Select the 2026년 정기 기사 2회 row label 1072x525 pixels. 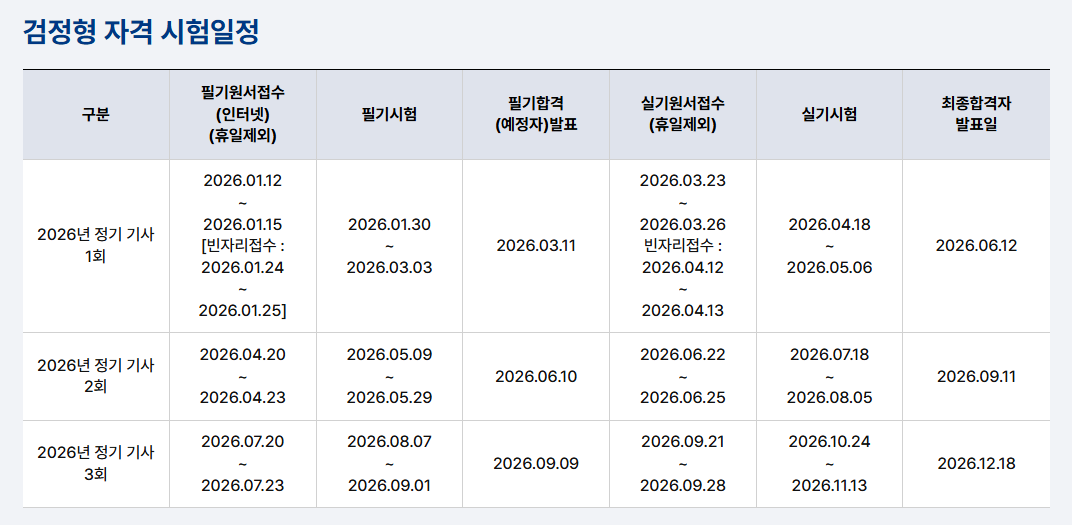coord(96,377)
